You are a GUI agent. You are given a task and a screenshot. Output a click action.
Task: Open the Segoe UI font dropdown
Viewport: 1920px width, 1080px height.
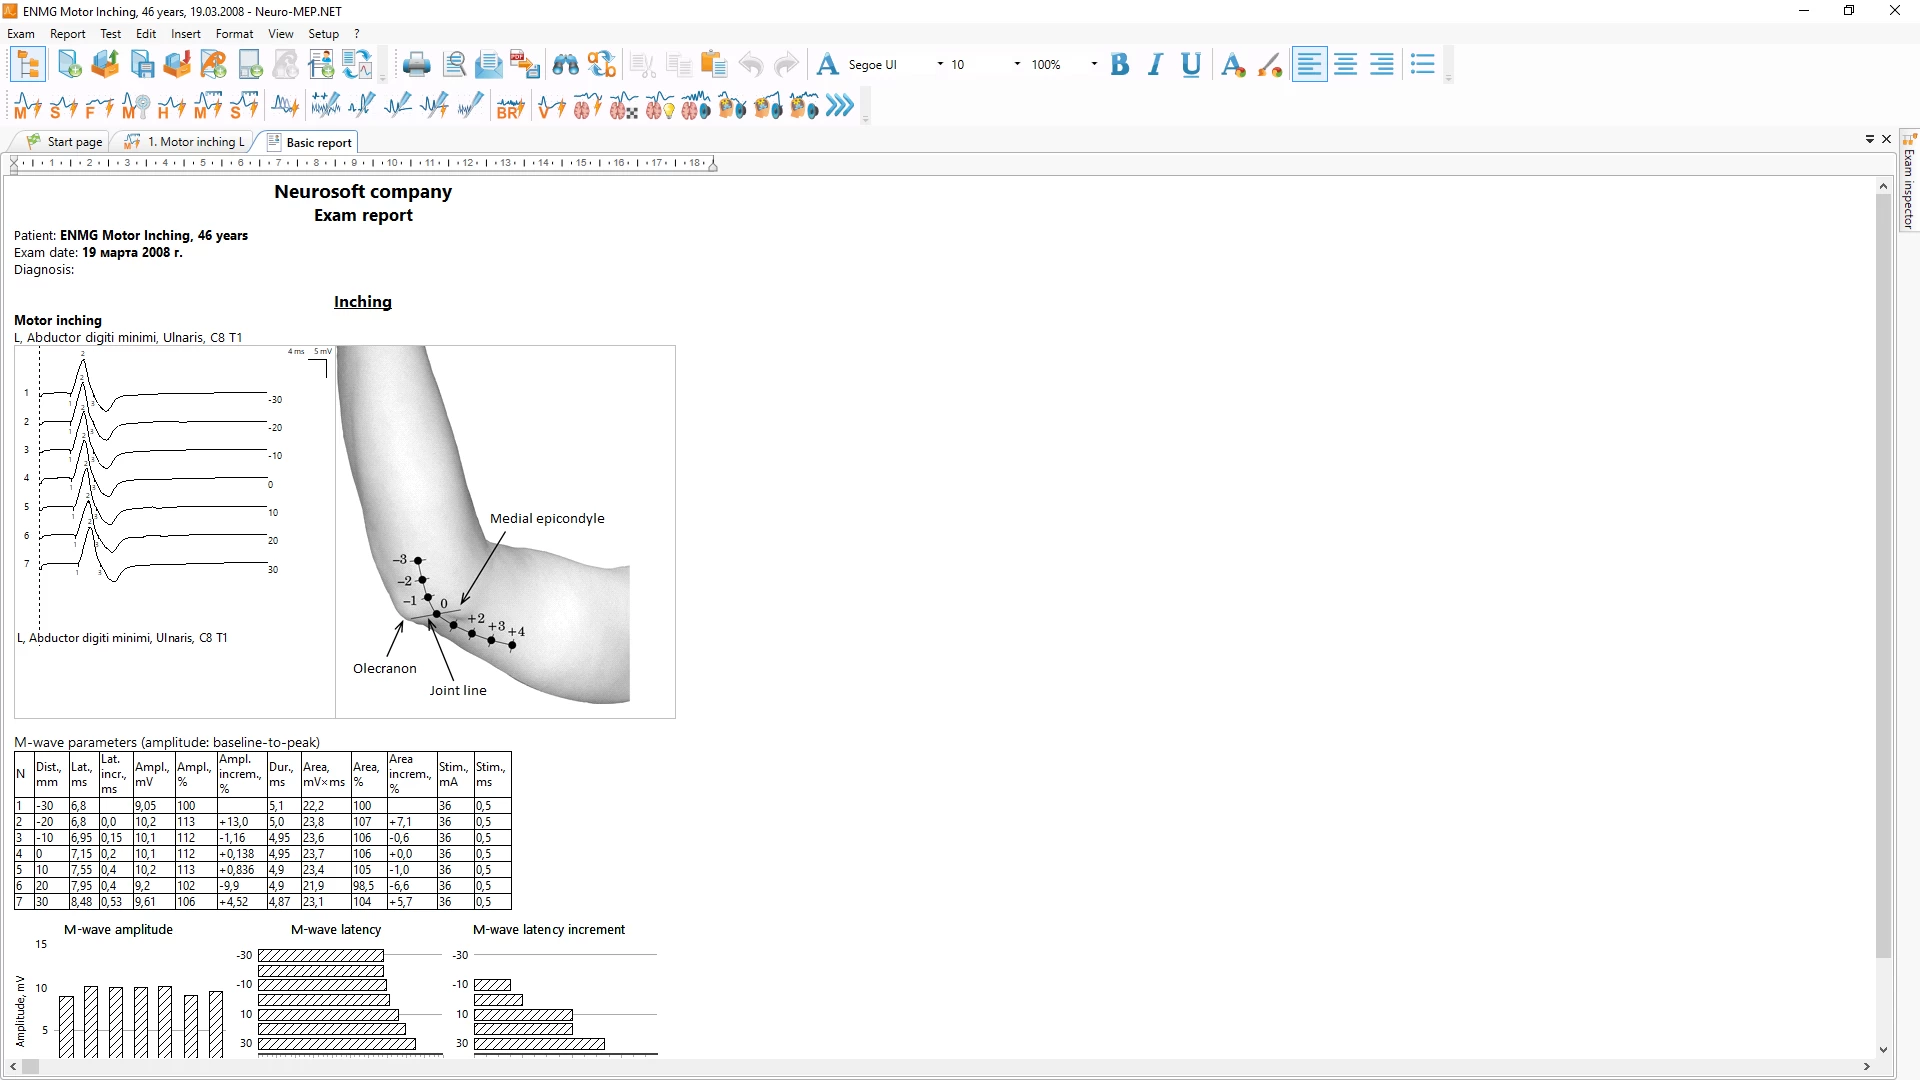point(939,65)
